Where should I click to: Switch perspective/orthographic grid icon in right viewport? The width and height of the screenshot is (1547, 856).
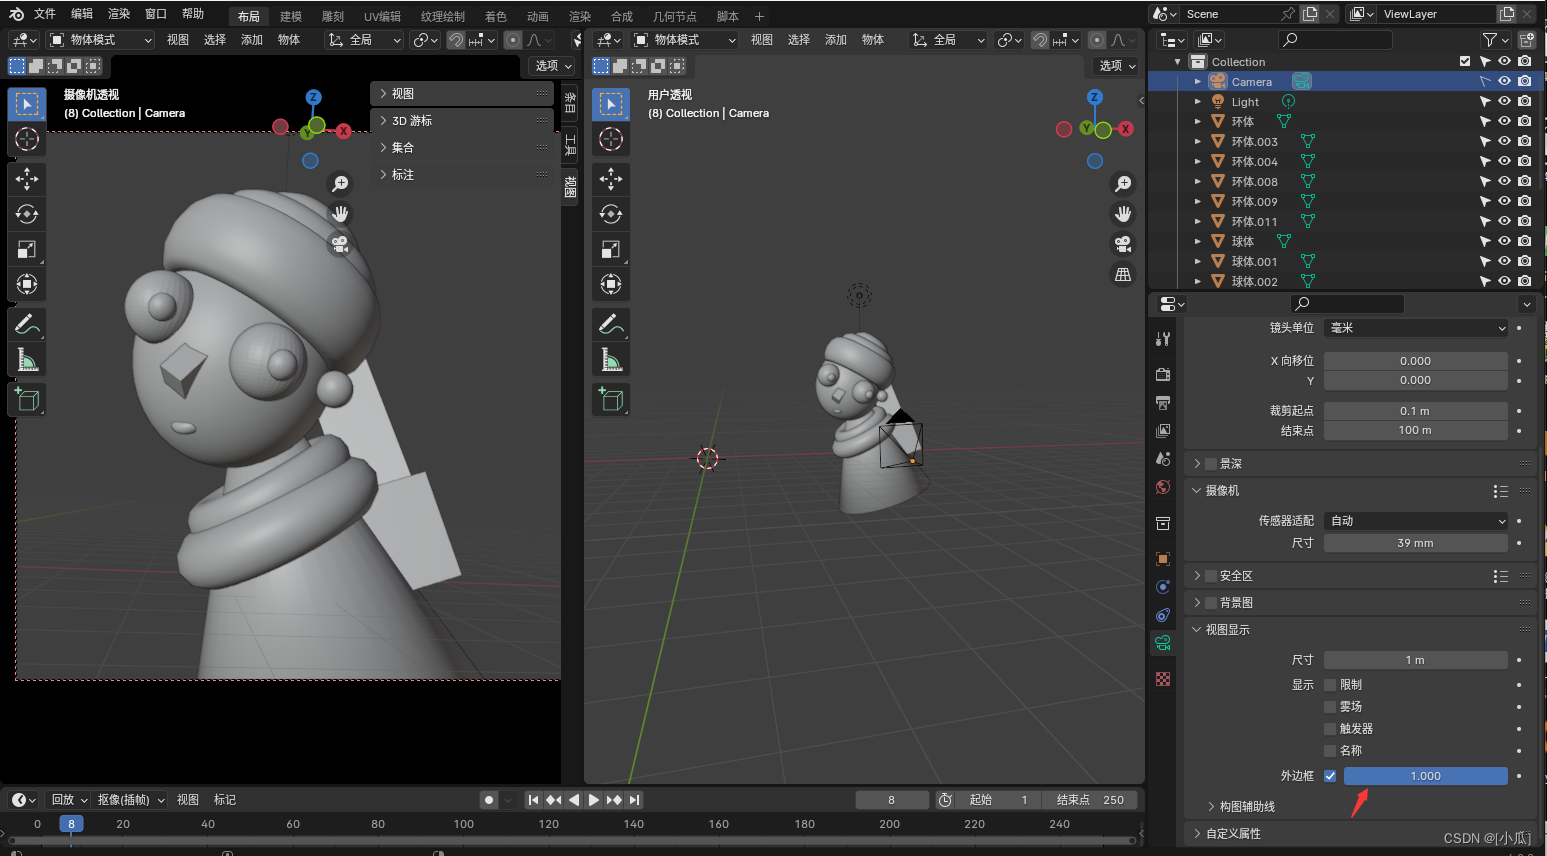point(1123,274)
